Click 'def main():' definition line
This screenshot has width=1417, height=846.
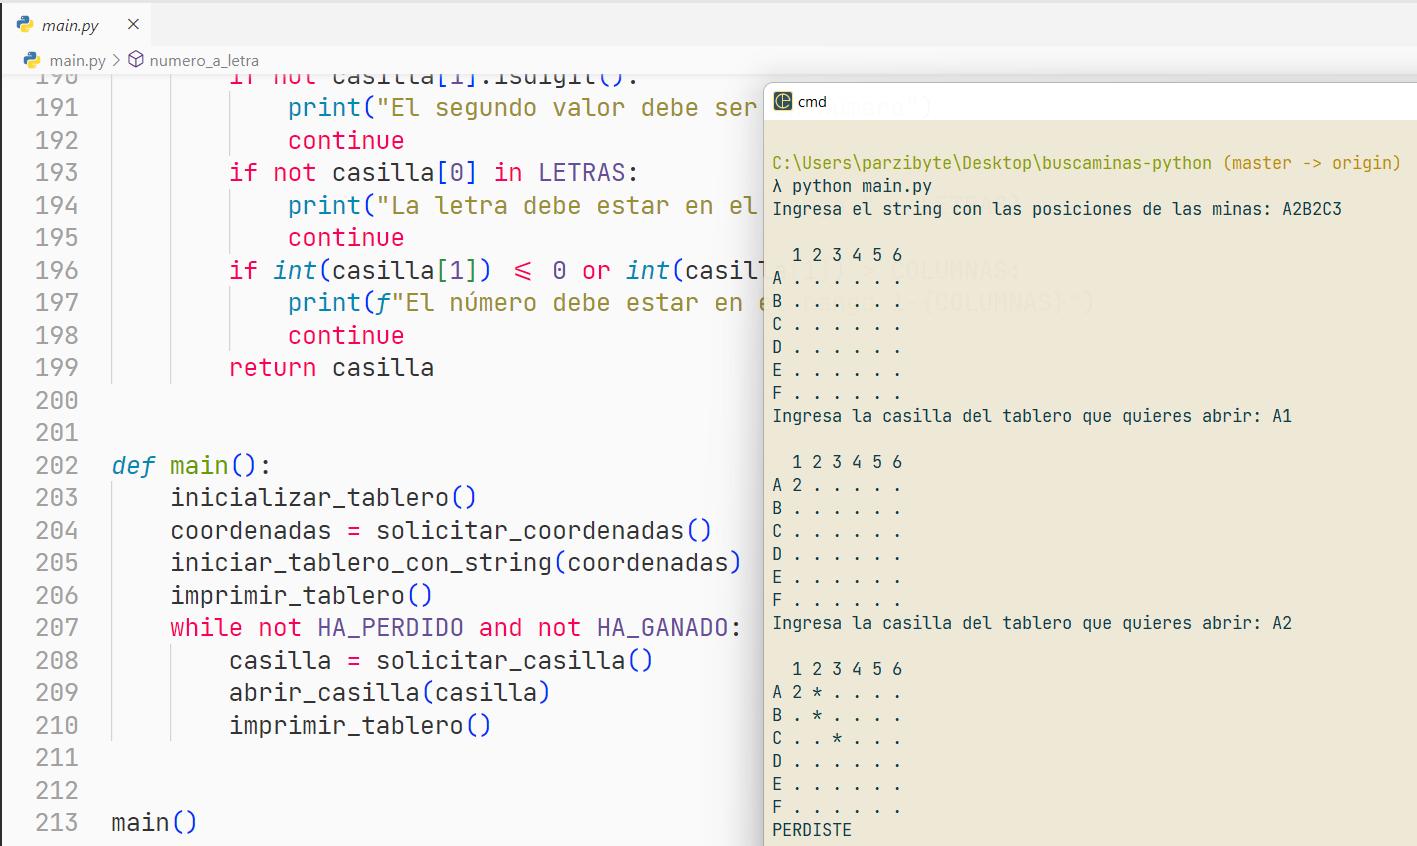(x=191, y=465)
